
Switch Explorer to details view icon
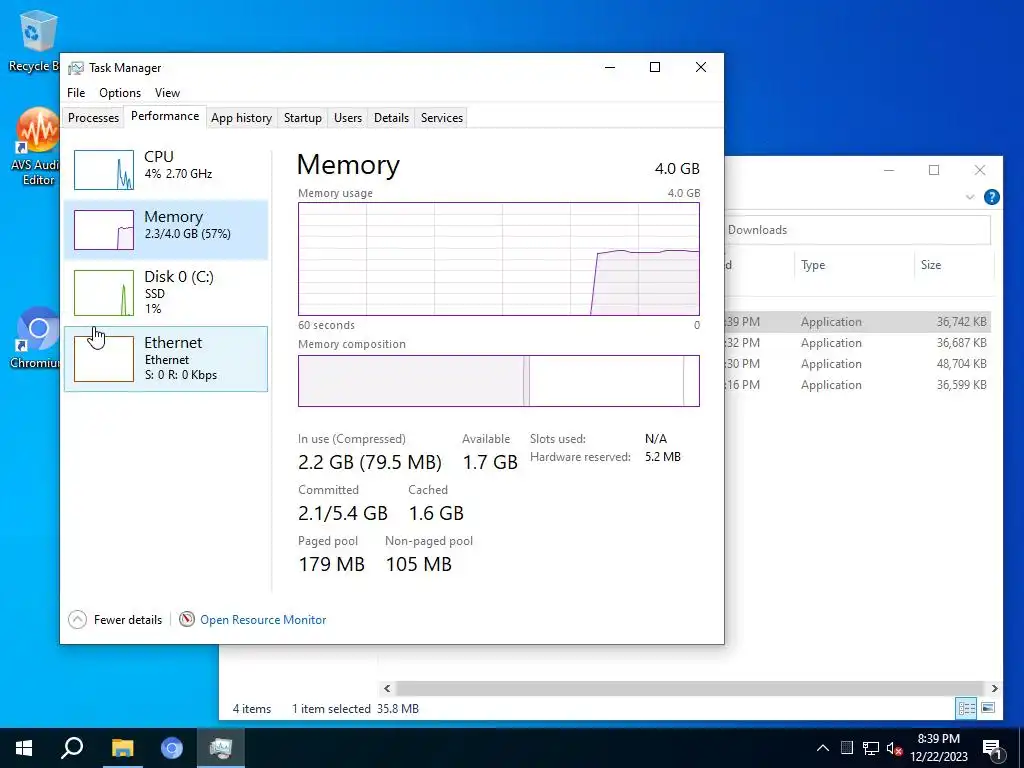(x=967, y=708)
